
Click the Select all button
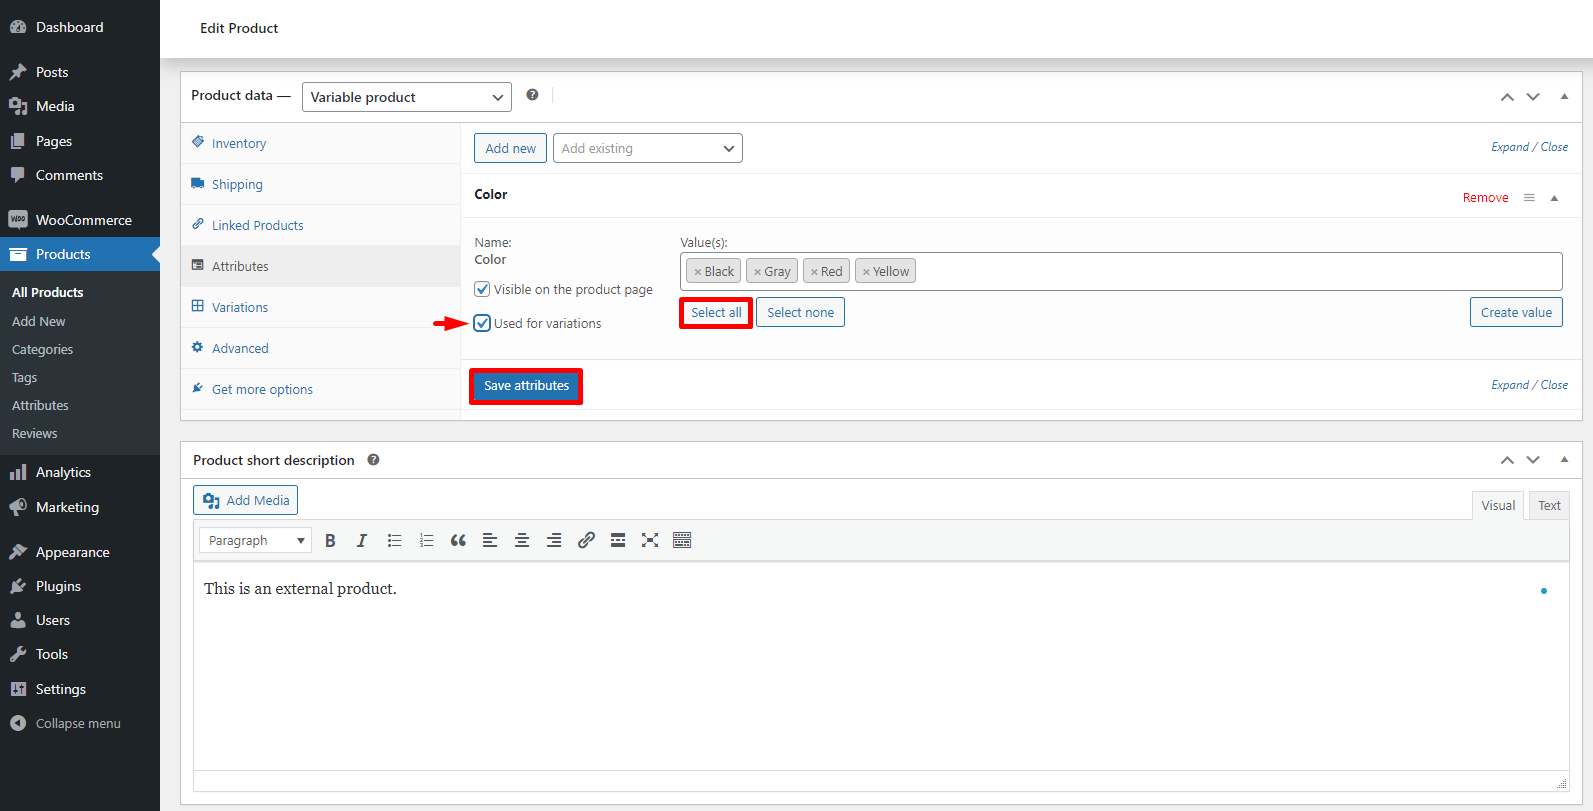tap(716, 313)
